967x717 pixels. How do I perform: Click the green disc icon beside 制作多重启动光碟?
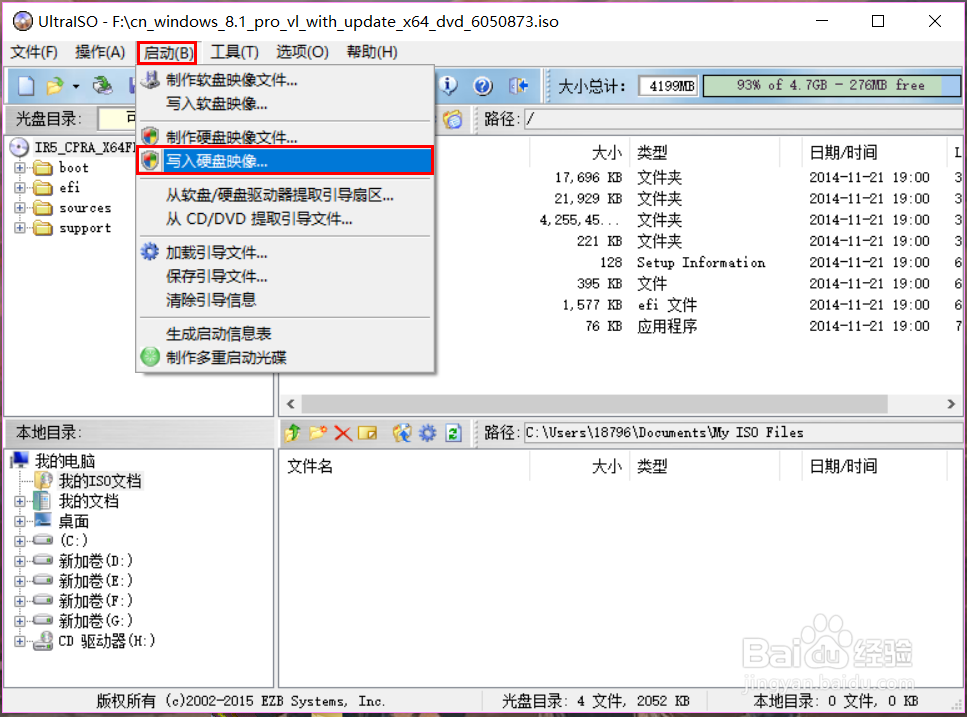[x=150, y=357]
